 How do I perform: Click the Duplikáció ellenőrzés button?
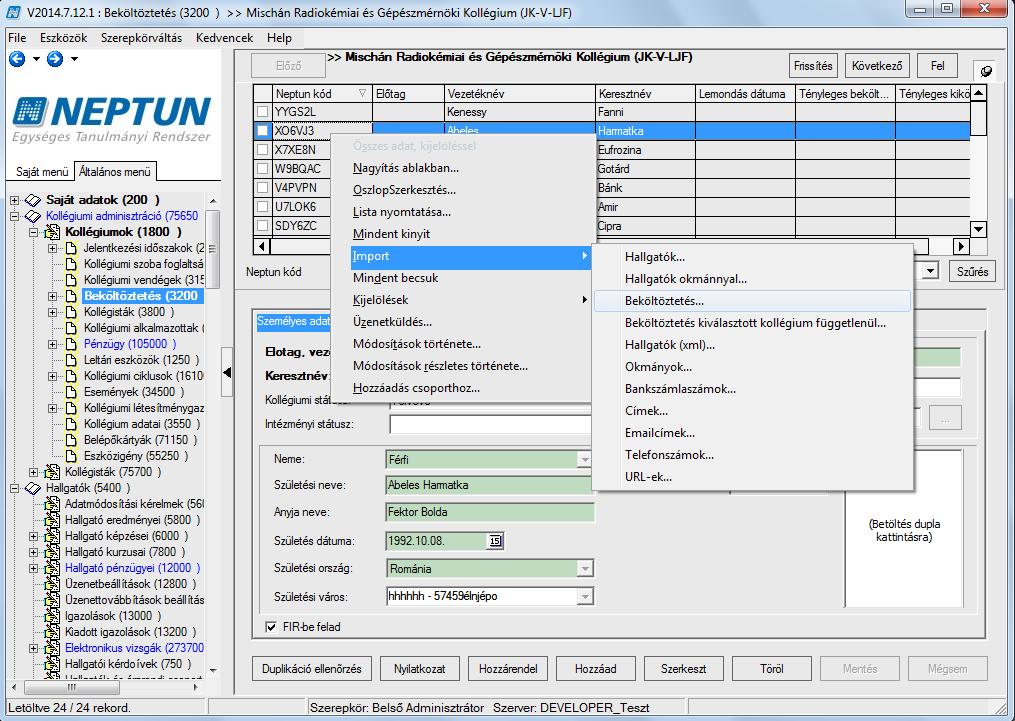click(312, 669)
